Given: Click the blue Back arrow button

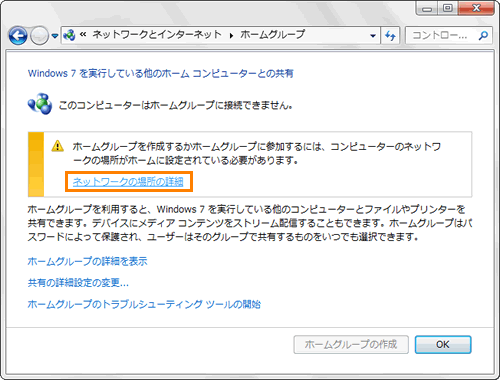Looking at the screenshot, I should coord(18,35).
